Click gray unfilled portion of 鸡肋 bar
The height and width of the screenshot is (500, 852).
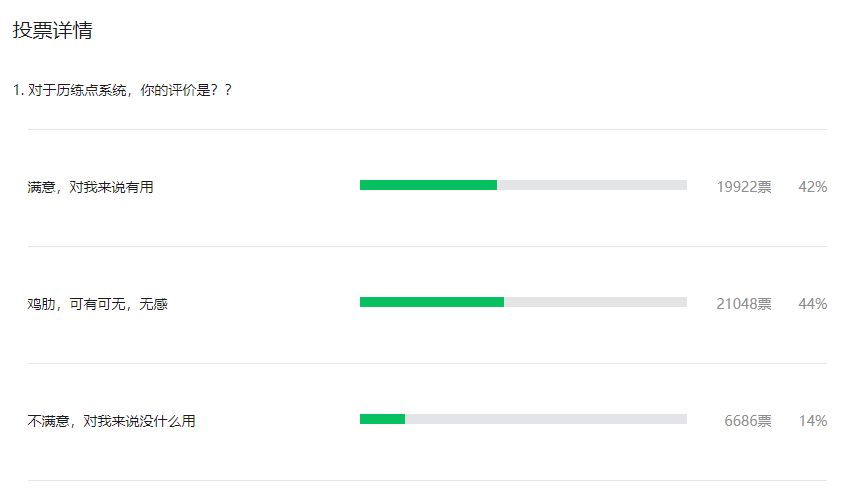point(595,302)
